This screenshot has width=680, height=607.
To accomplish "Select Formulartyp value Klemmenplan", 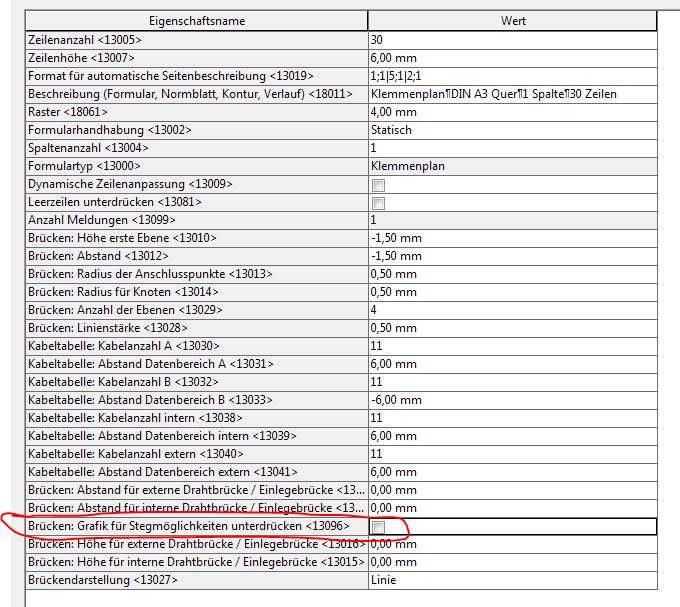I will point(513,166).
